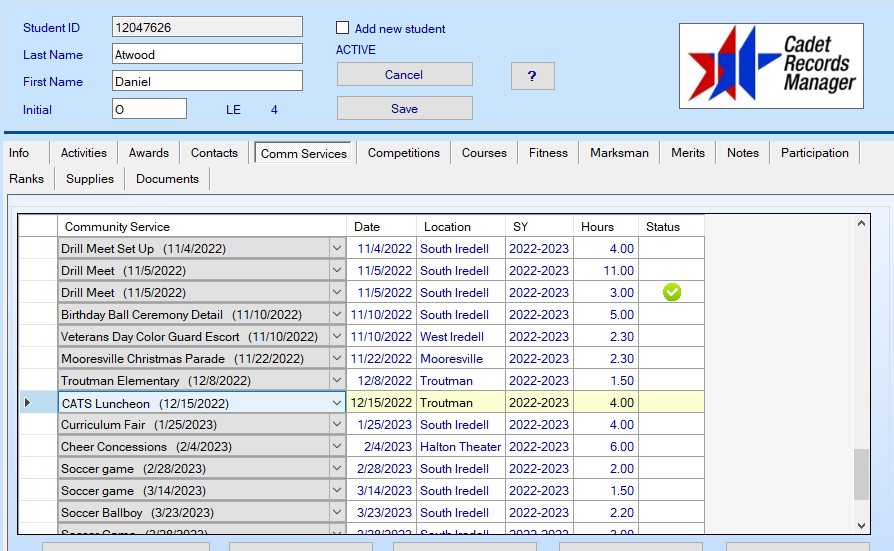Click the Last Name field containing Atwood
The width and height of the screenshot is (894, 551).
(207, 54)
